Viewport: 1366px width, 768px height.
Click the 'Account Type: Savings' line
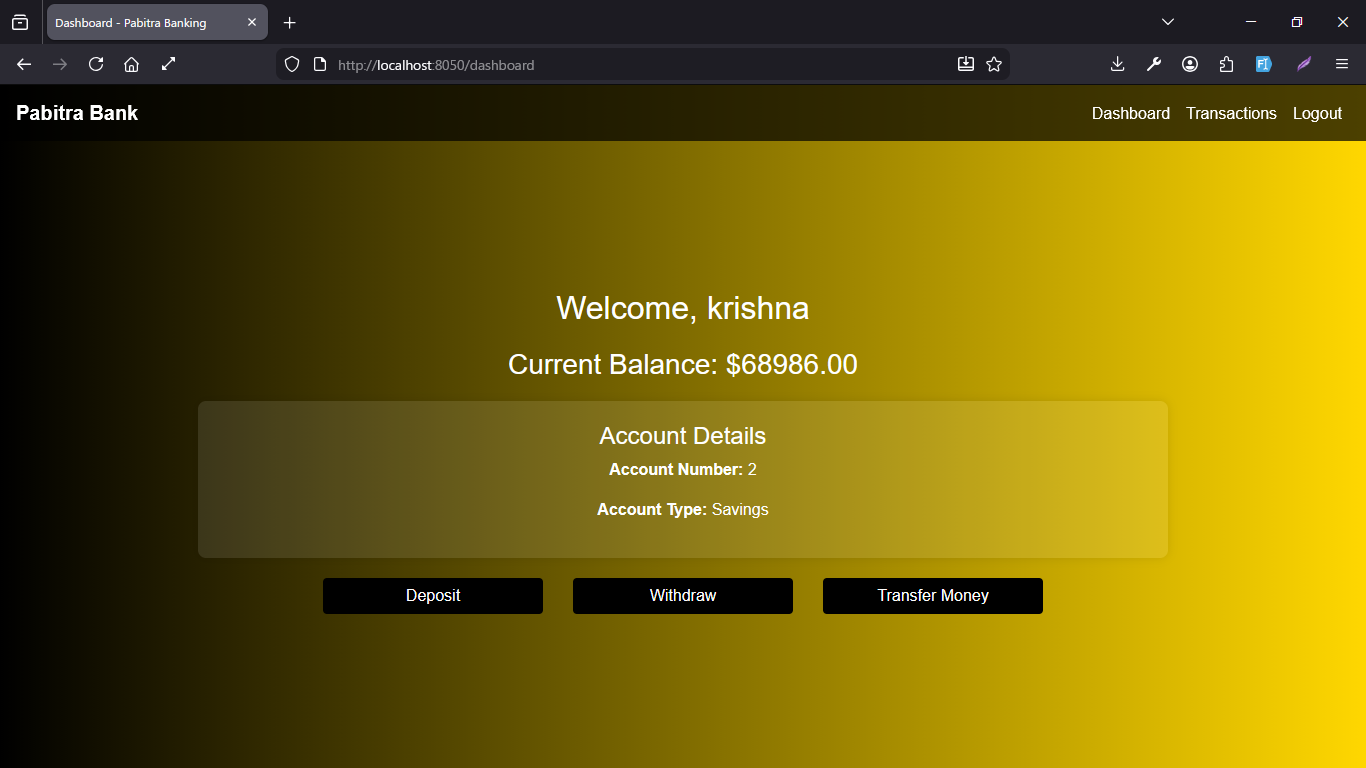[x=683, y=510]
